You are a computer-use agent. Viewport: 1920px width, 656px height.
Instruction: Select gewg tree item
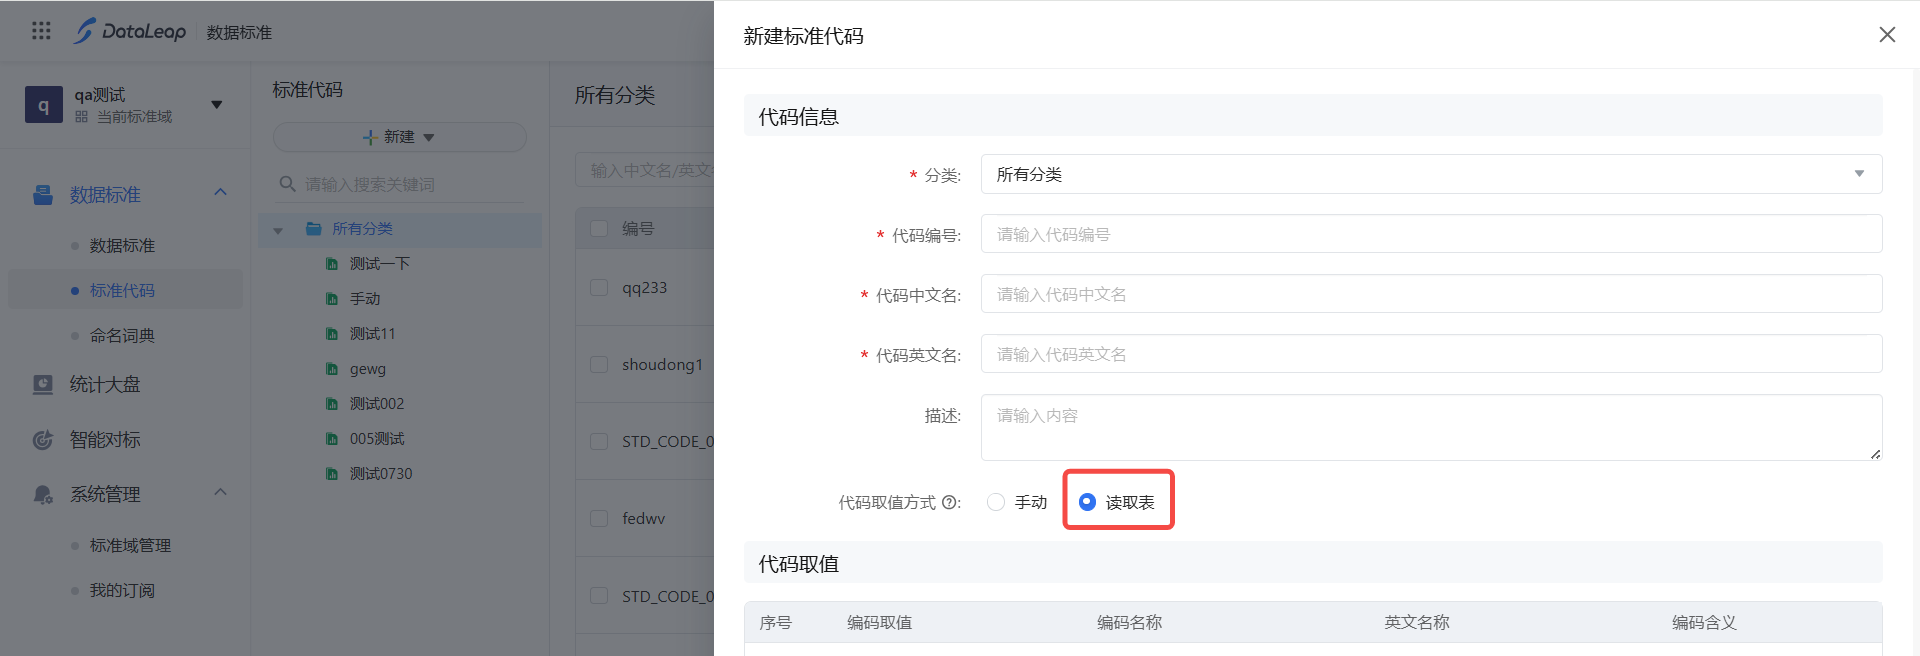click(x=368, y=369)
